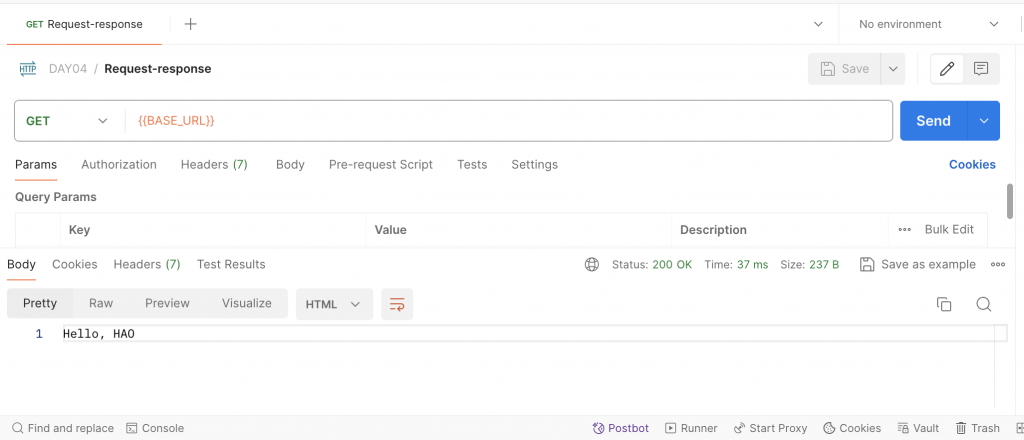The height and width of the screenshot is (440, 1024).
Task: Expand the Send button arrow
Action: [x=984, y=121]
